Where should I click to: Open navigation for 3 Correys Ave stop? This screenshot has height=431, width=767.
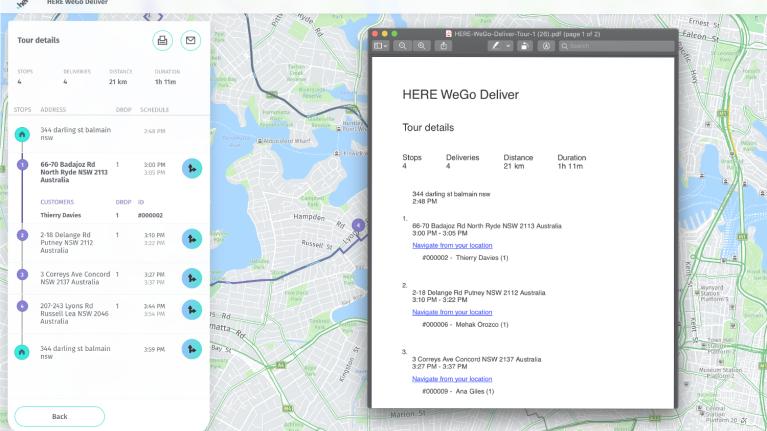[192, 278]
